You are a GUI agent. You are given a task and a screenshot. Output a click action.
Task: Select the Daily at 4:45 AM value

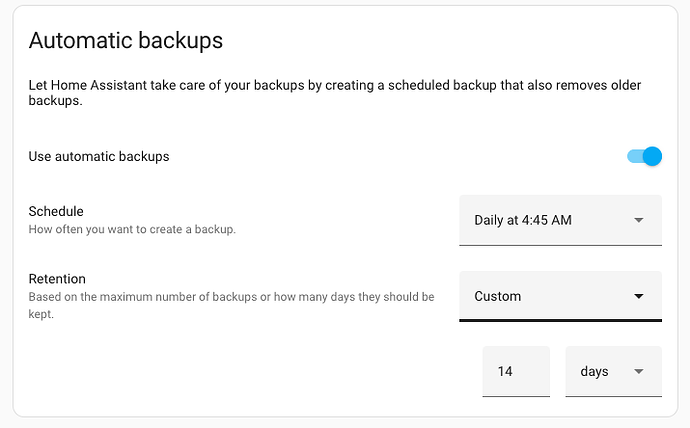pos(523,220)
